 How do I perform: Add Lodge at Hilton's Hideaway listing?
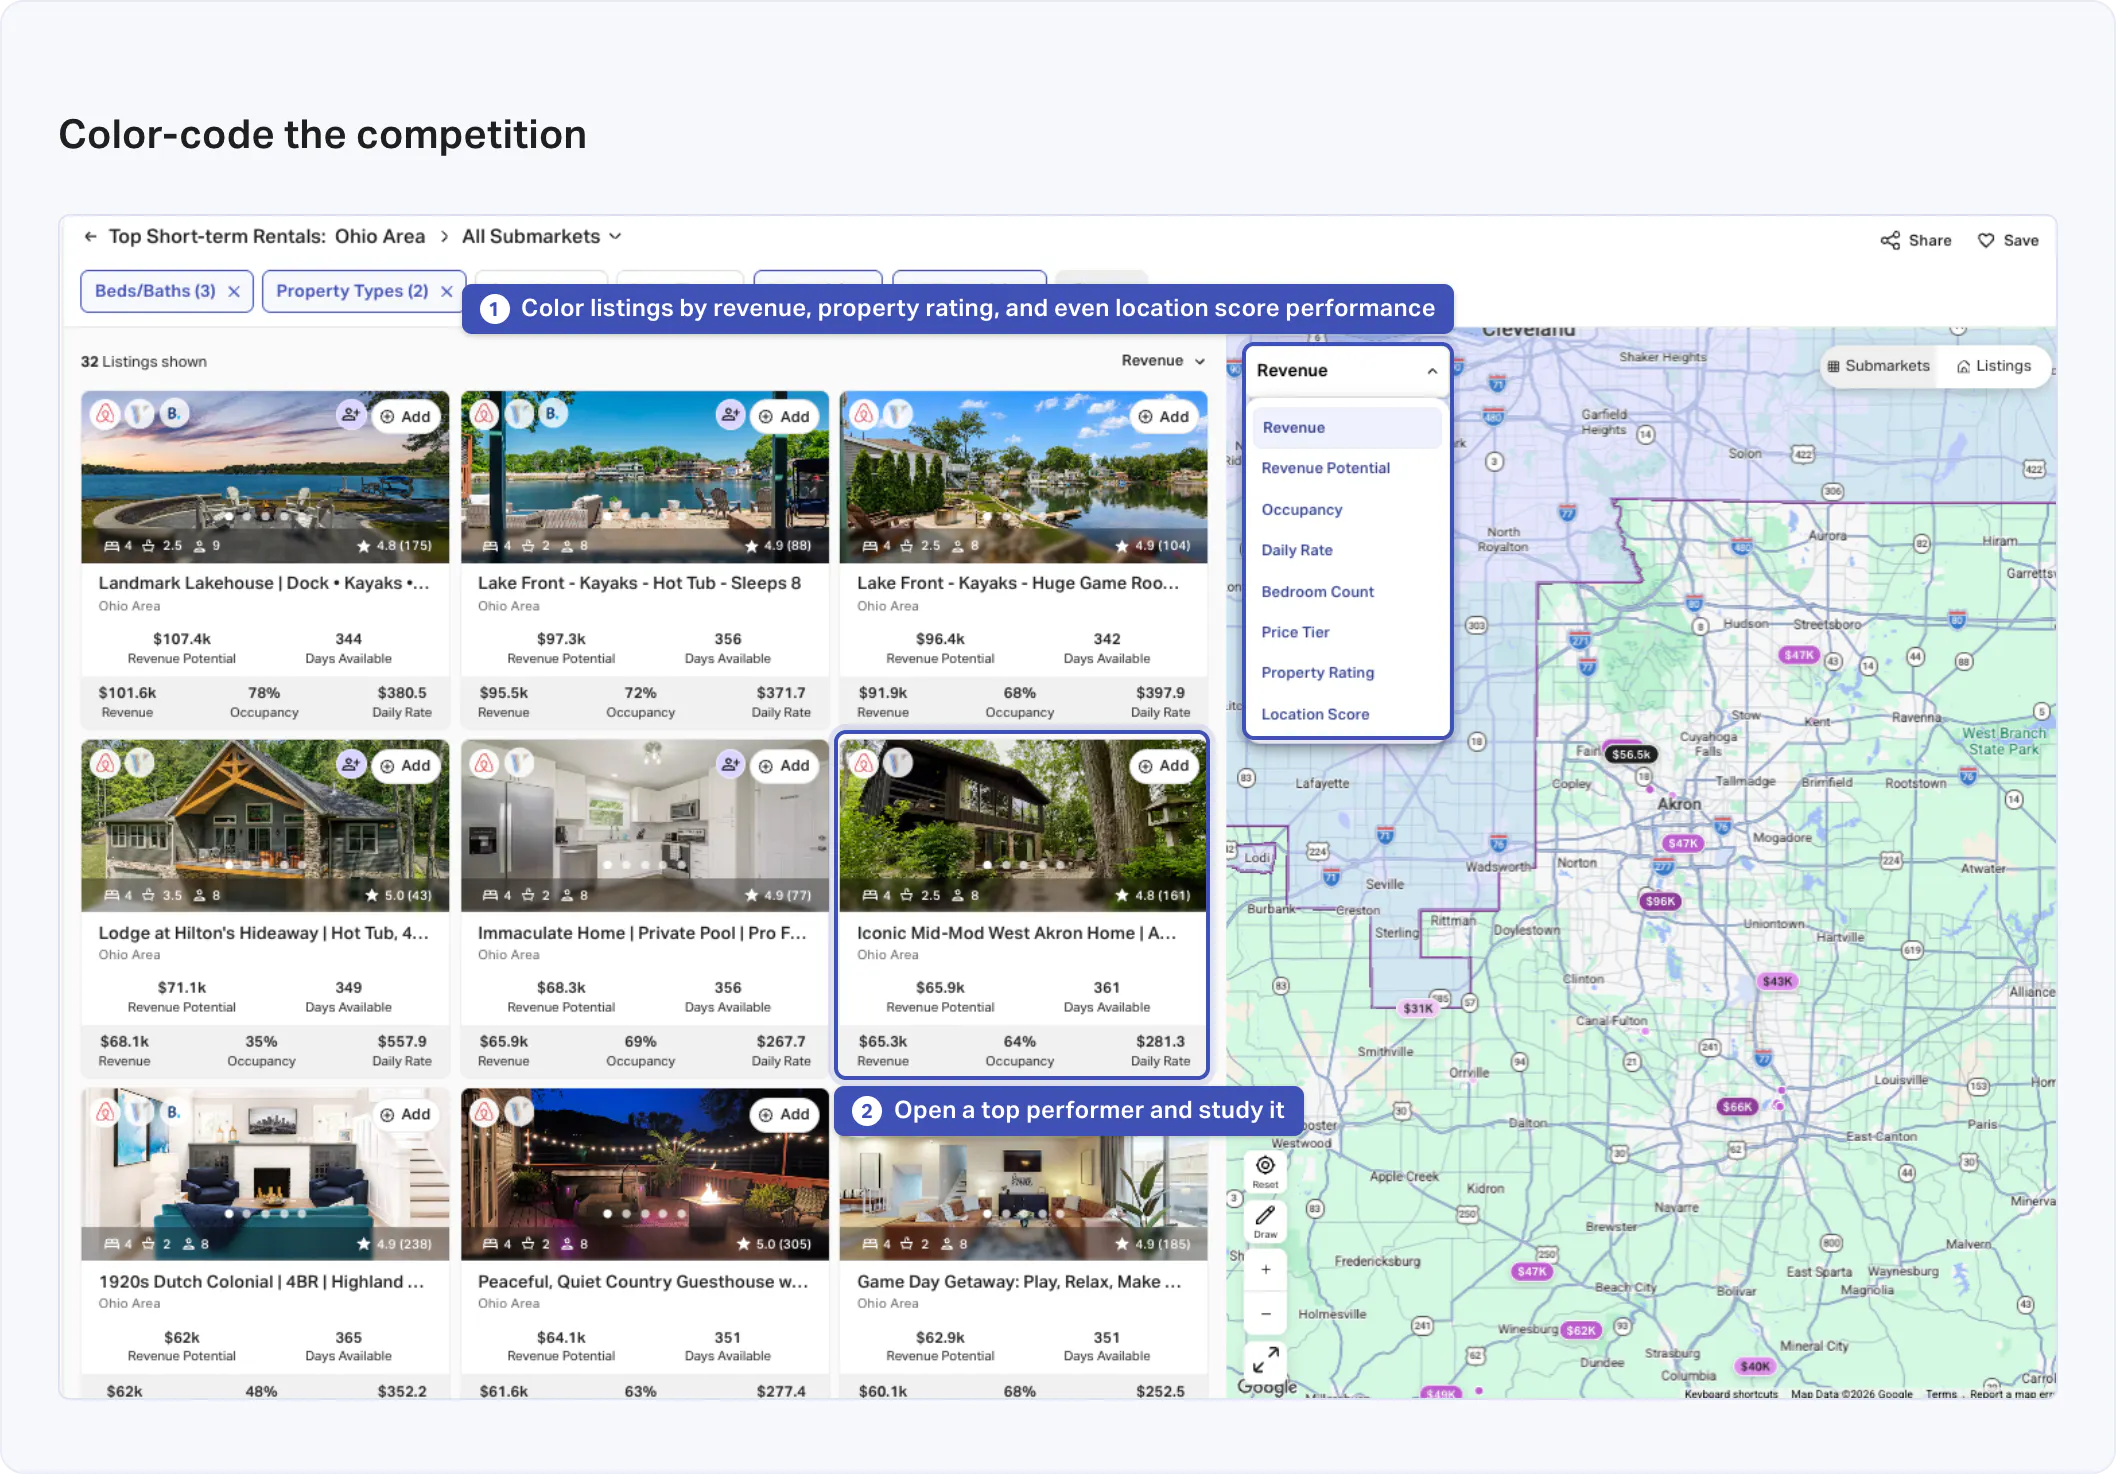pos(405,766)
